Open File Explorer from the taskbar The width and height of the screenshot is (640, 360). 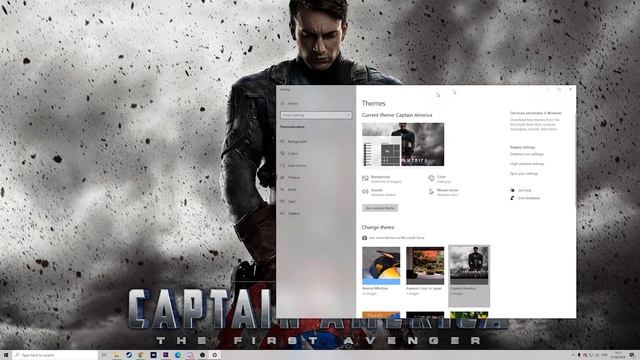pyautogui.click(x=116, y=355)
